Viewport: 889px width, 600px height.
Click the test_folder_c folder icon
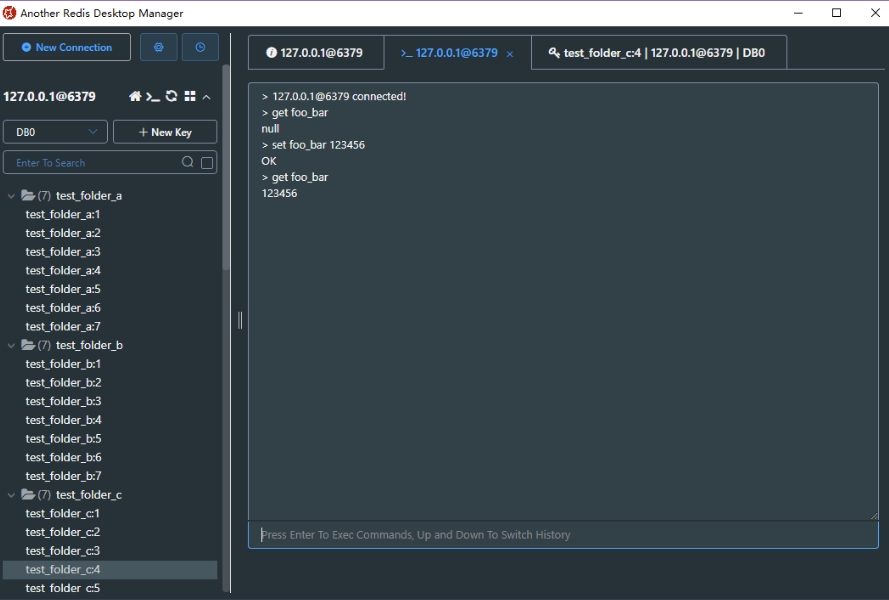coord(28,495)
